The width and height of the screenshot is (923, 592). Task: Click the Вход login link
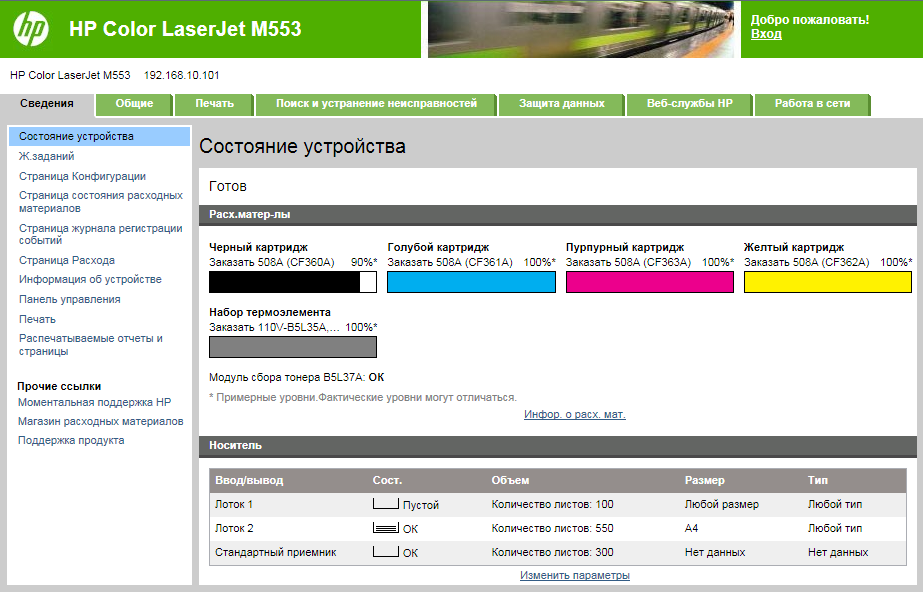(766, 34)
